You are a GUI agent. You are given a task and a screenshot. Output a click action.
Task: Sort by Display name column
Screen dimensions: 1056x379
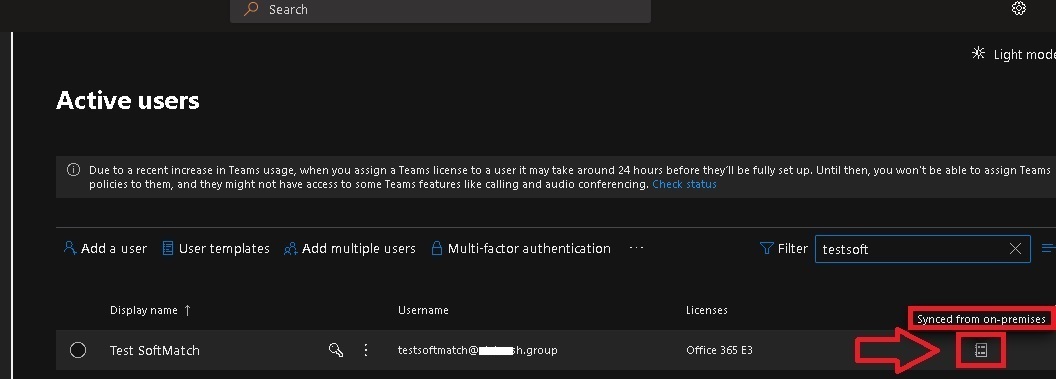(150, 310)
